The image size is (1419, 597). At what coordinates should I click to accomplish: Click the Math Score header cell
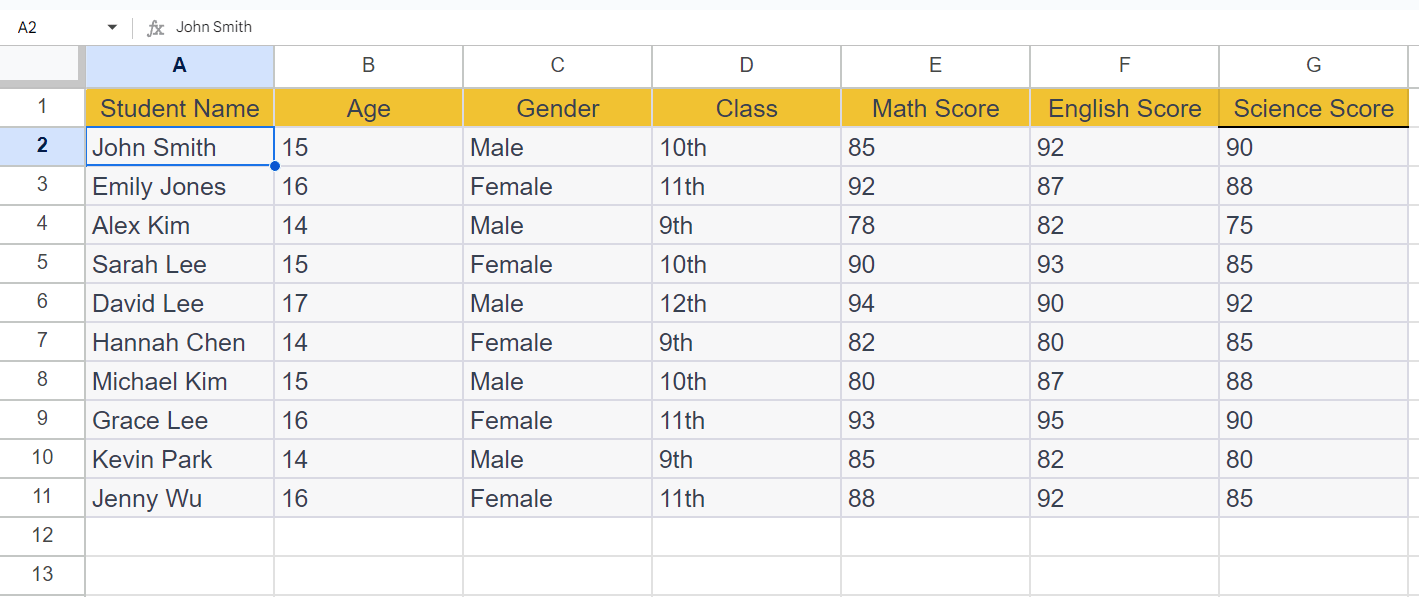(x=935, y=107)
